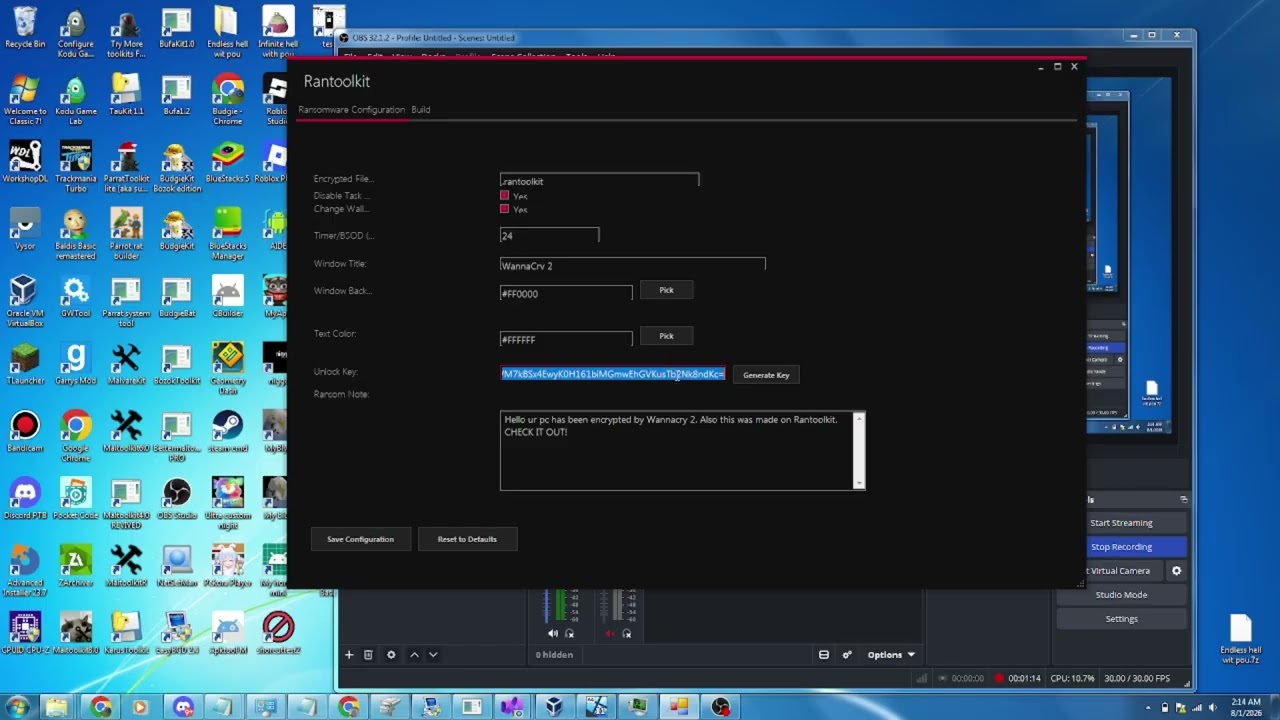Toggle OBS mixer desktop audio speaker icon
1280x720 pixels.
[552, 633]
